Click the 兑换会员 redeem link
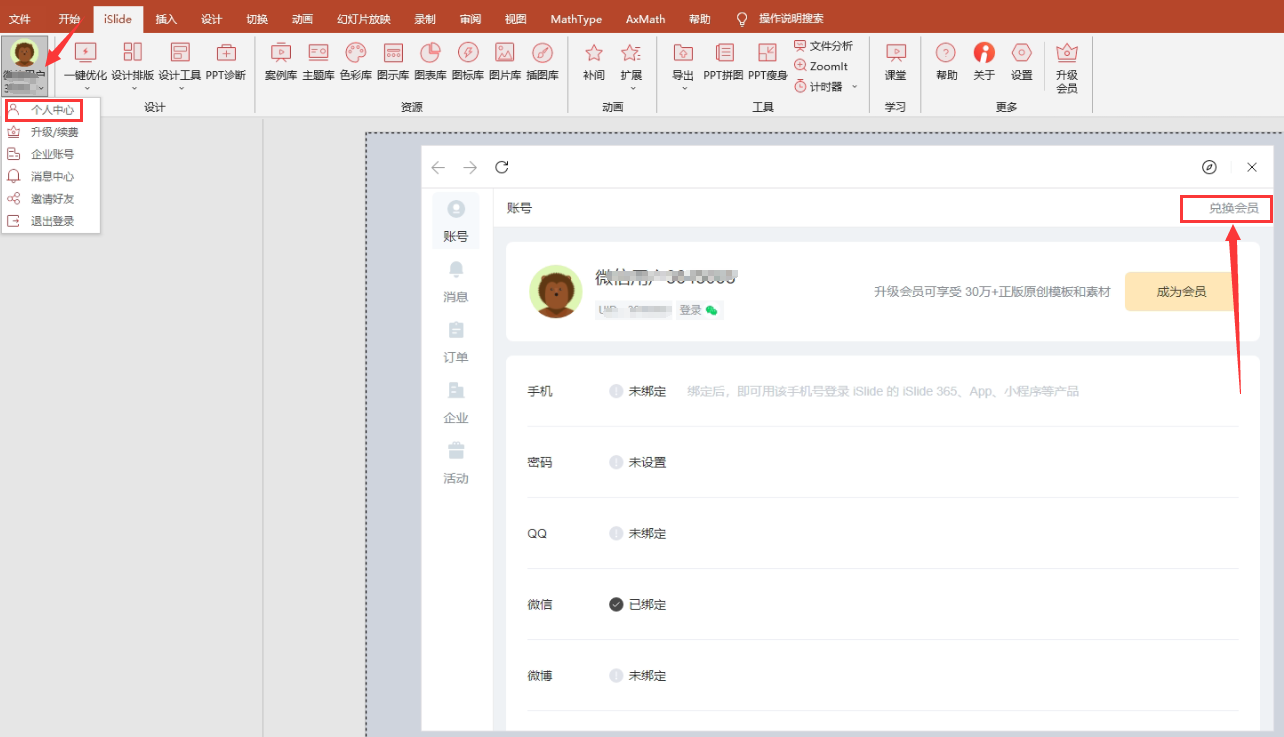 coord(1233,208)
